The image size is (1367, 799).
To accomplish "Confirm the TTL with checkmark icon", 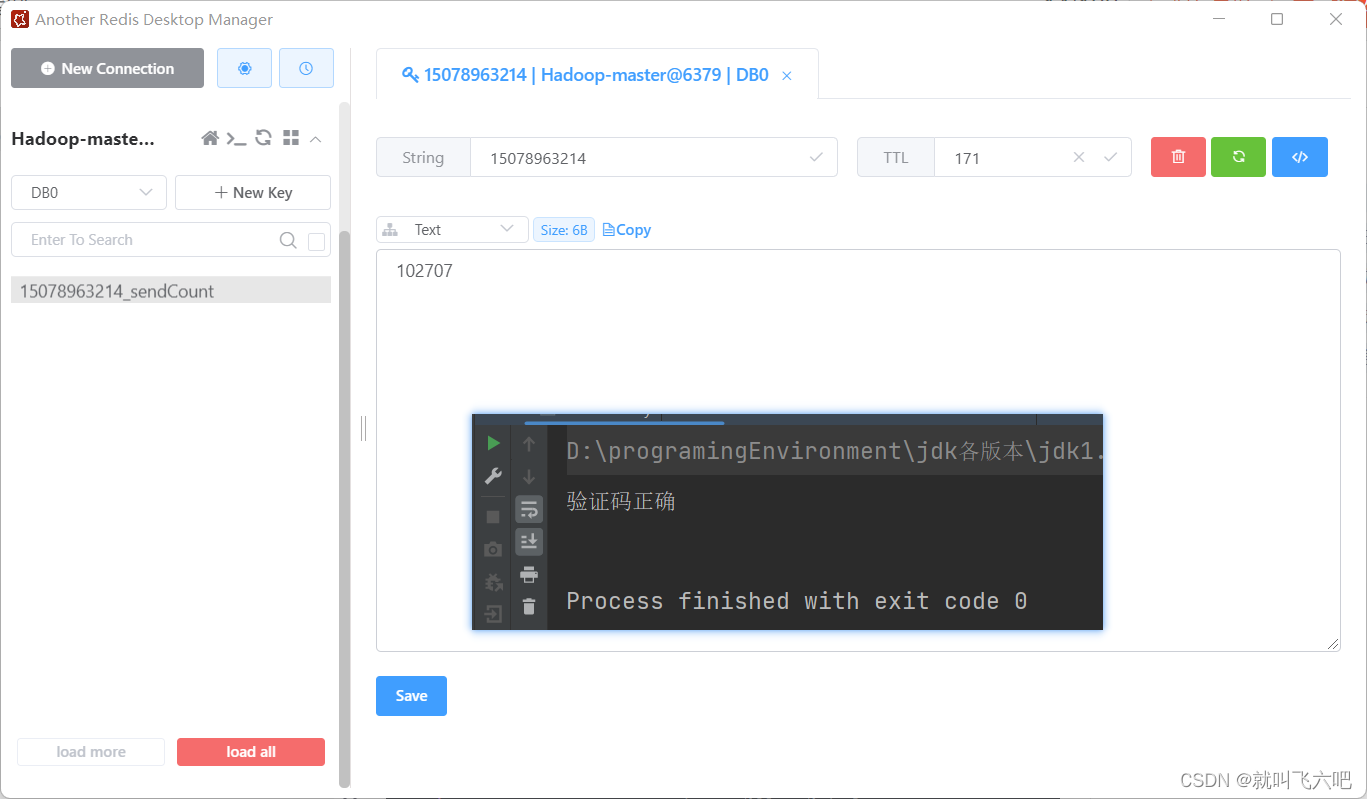I will click(1110, 157).
